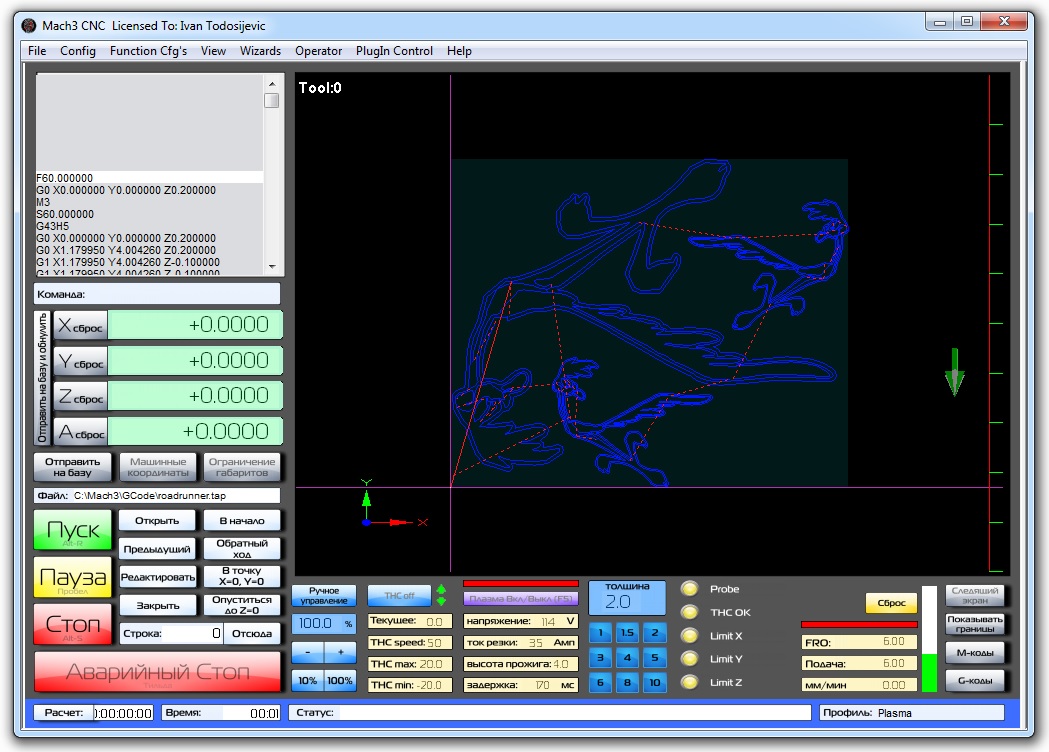Click the Закрыть file button
The width and height of the screenshot is (1049, 752).
[157, 605]
